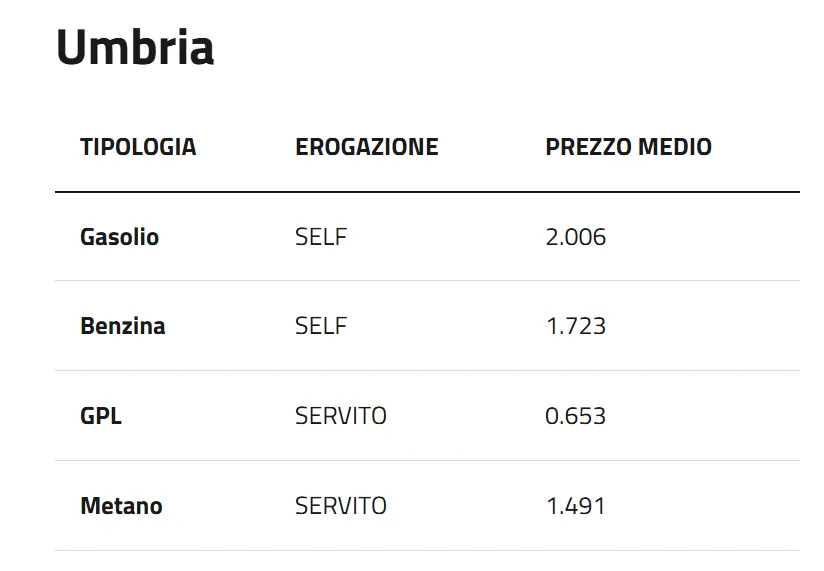
Task: Click the Gasolio price 2.006
Action: click(576, 237)
